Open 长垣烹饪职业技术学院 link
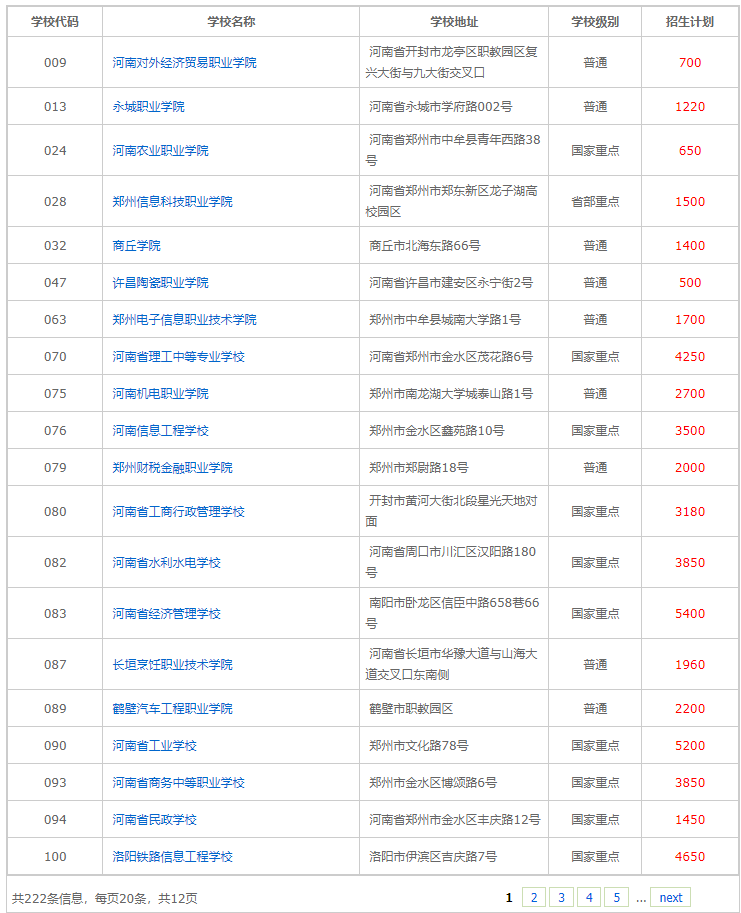This screenshot has width=741, height=913. (x=172, y=664)
